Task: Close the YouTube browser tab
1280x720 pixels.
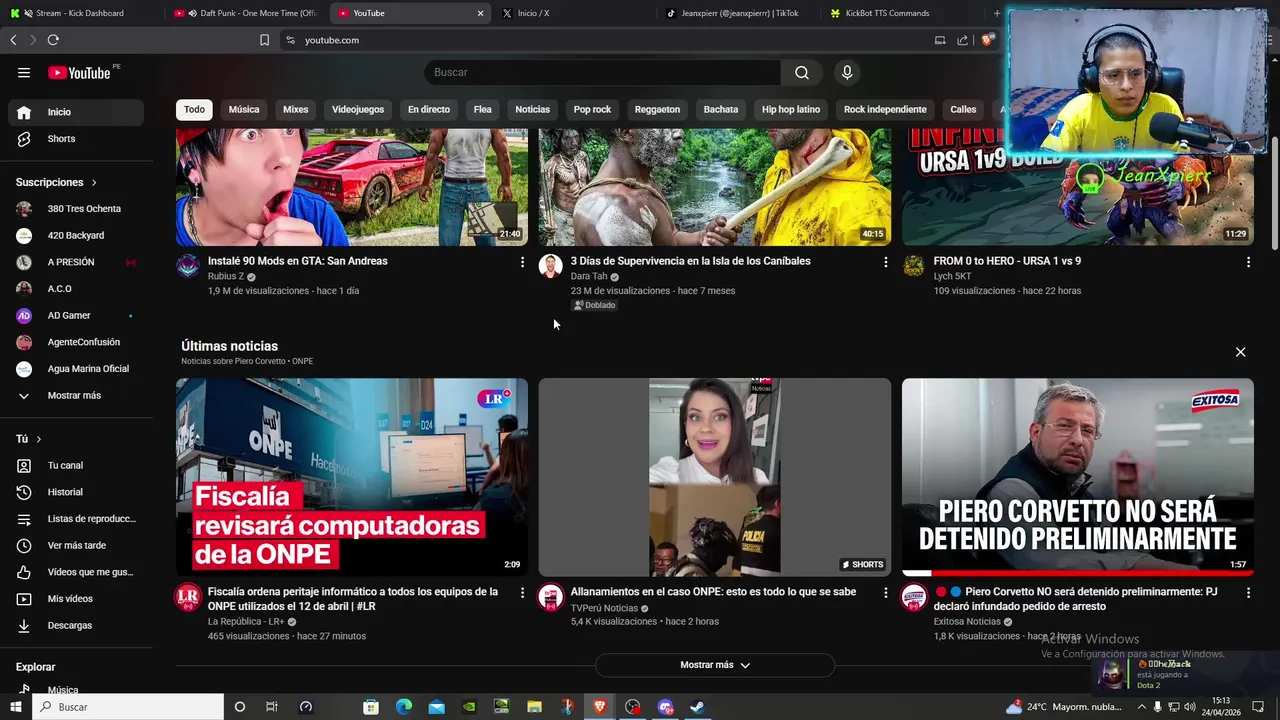Action: click(480, 13)
